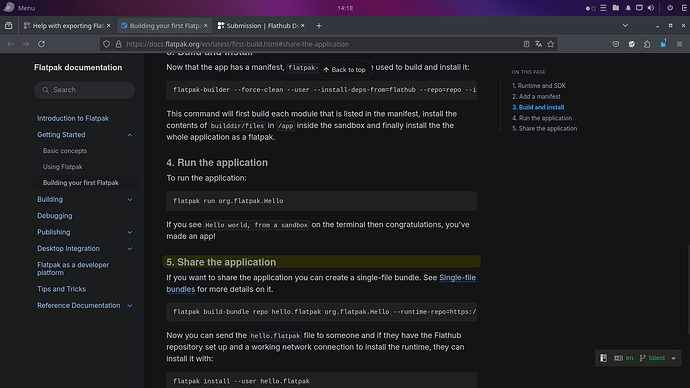
Task: Go back to the previous page
Action: click(10, 44)
